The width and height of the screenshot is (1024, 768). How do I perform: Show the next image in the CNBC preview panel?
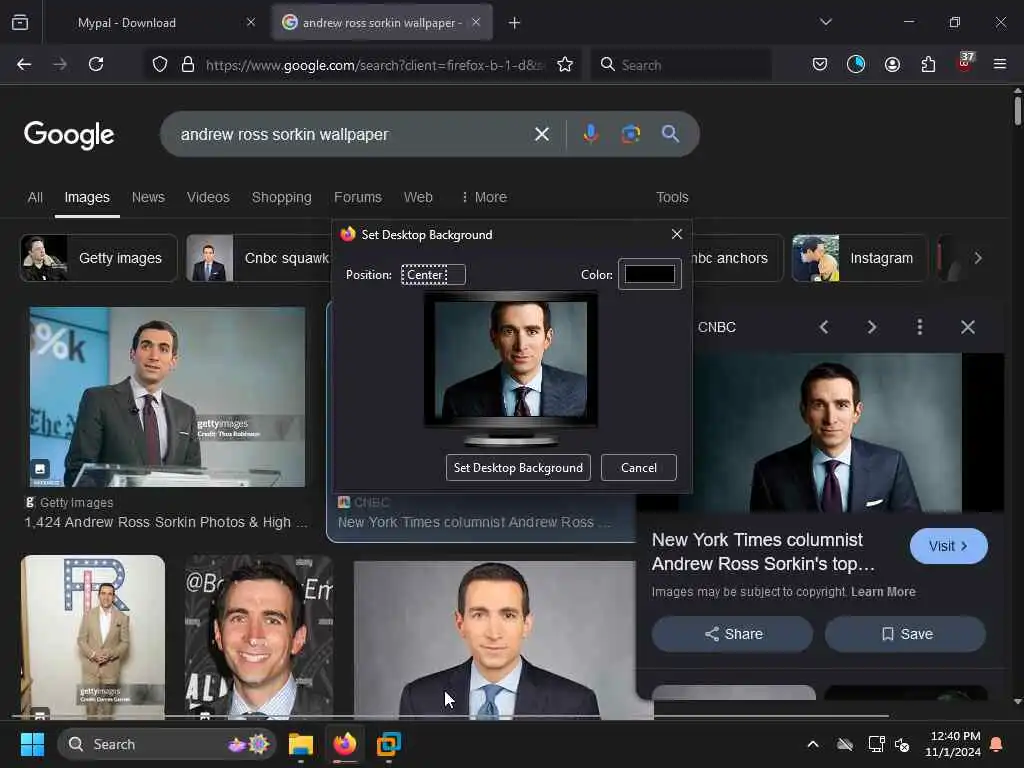click(x=872, y=327)
